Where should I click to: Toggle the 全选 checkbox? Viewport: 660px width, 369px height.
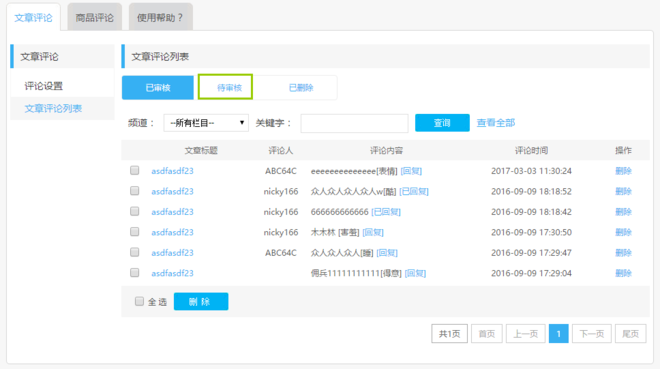pos(139,301)
